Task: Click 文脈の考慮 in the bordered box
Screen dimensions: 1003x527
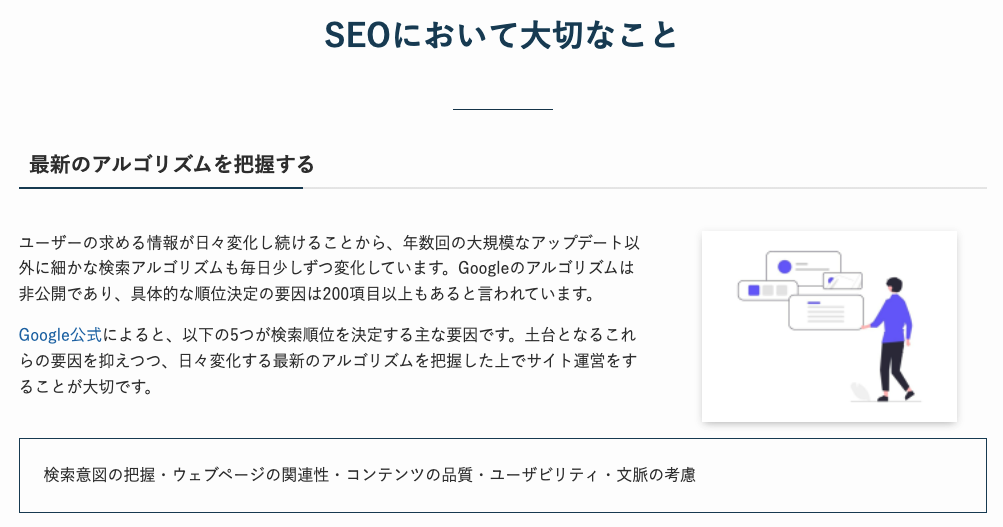Action: (657, 475)
